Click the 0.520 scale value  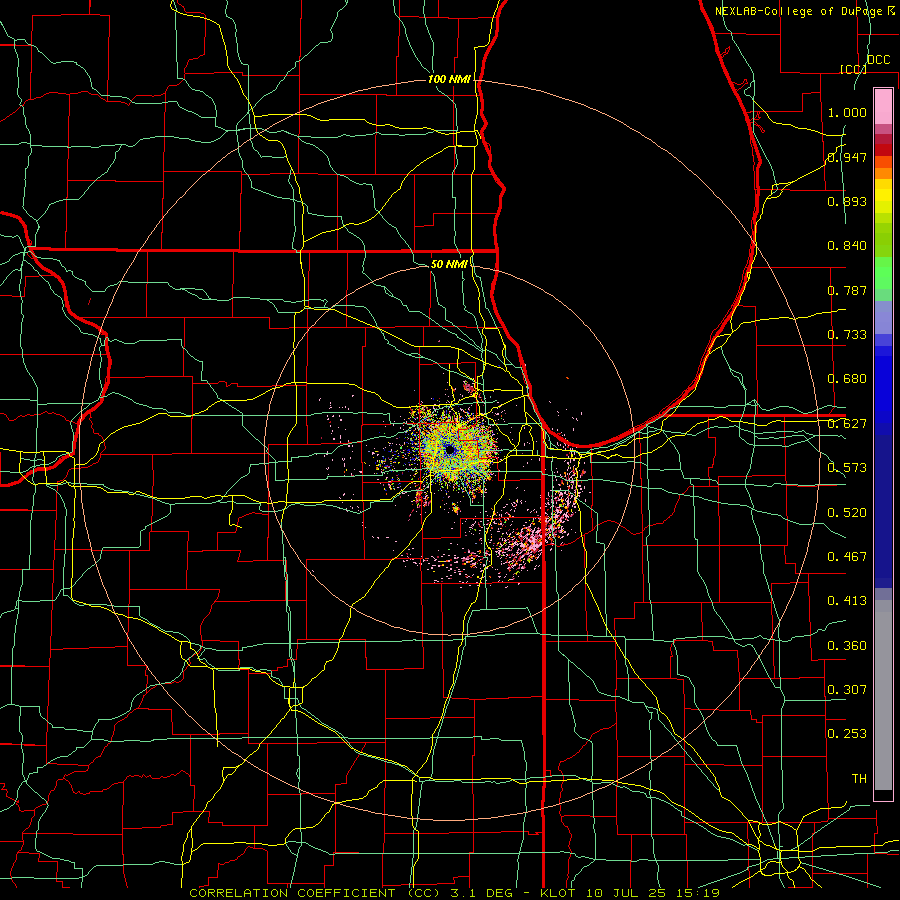point(847,513)
